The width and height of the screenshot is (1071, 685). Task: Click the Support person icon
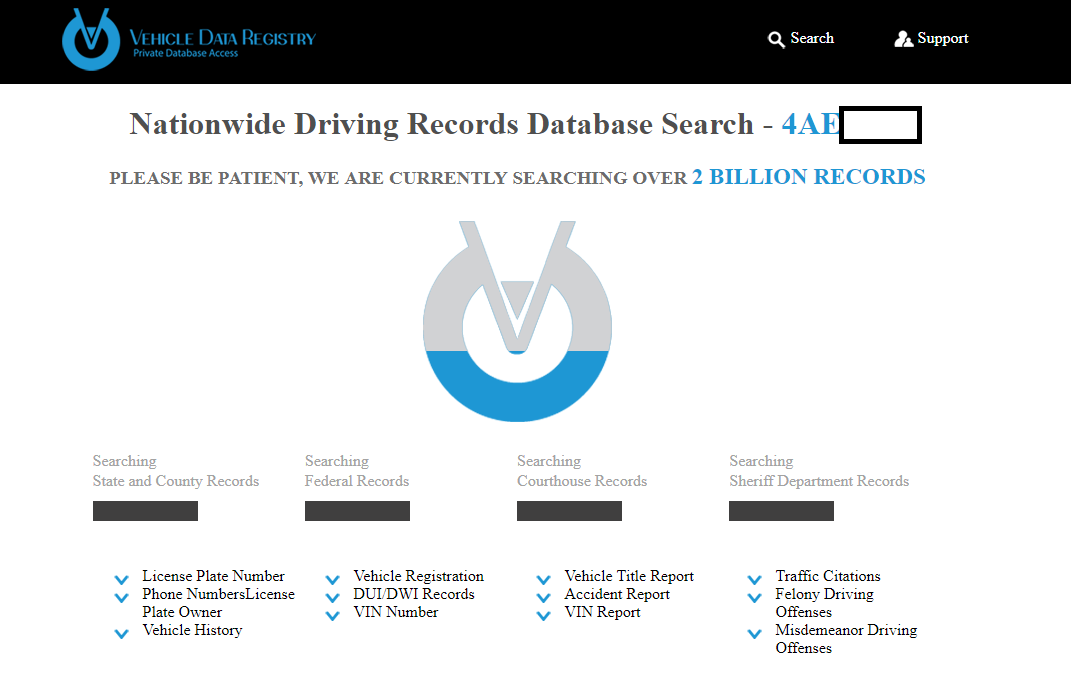pos(903,39)
